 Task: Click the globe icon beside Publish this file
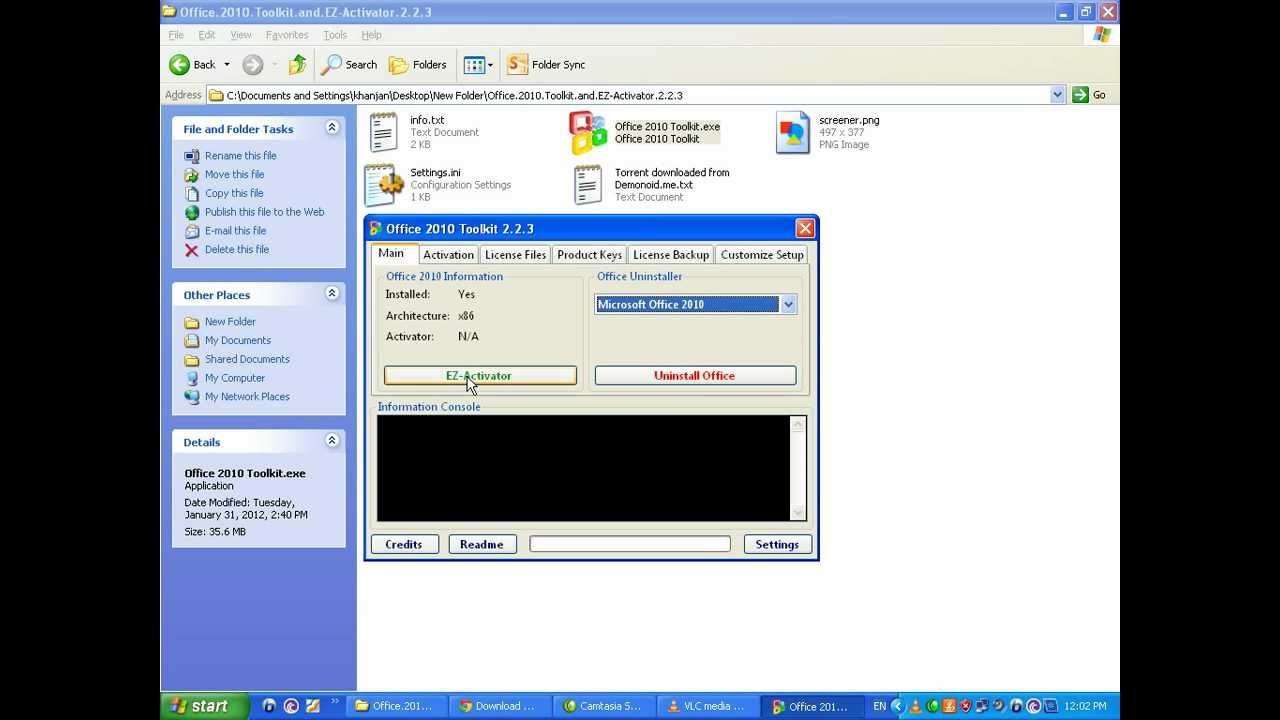(192, 212)
